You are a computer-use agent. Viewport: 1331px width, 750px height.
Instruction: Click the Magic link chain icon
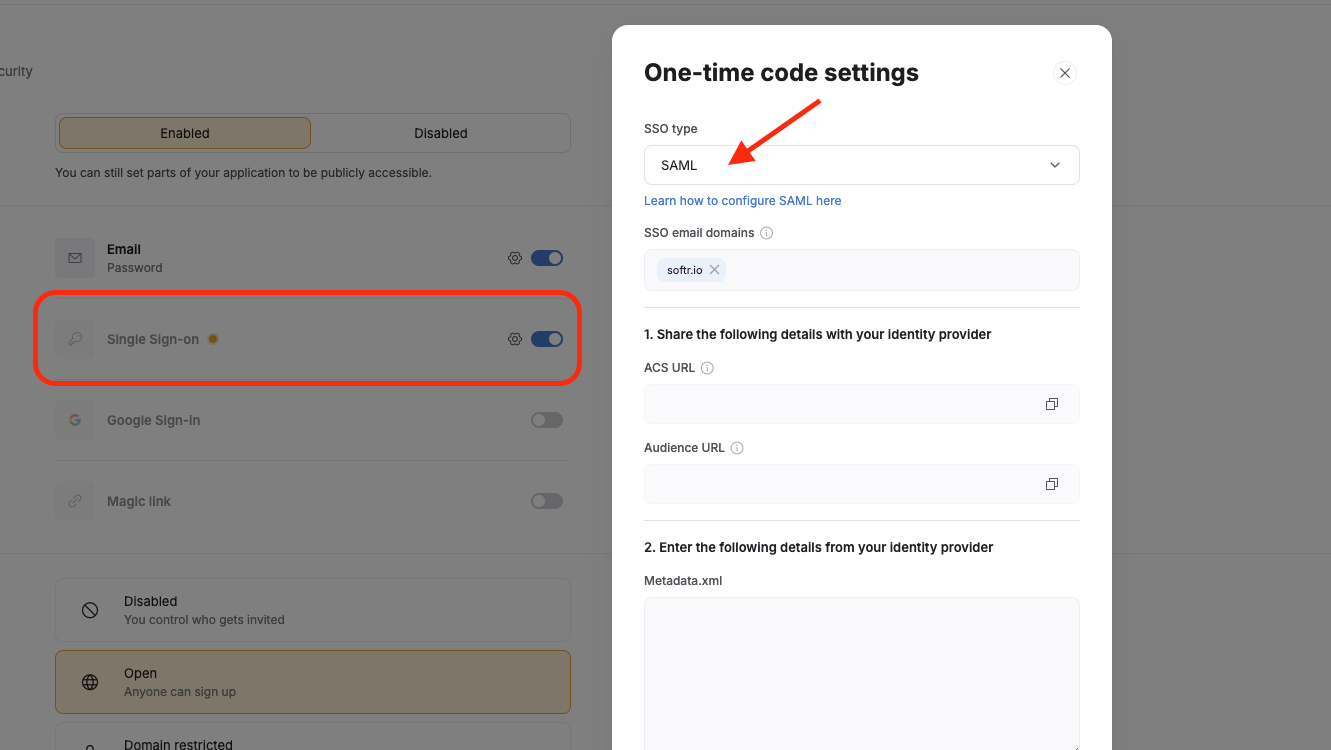pyautogui.click(x=74, y=500)
